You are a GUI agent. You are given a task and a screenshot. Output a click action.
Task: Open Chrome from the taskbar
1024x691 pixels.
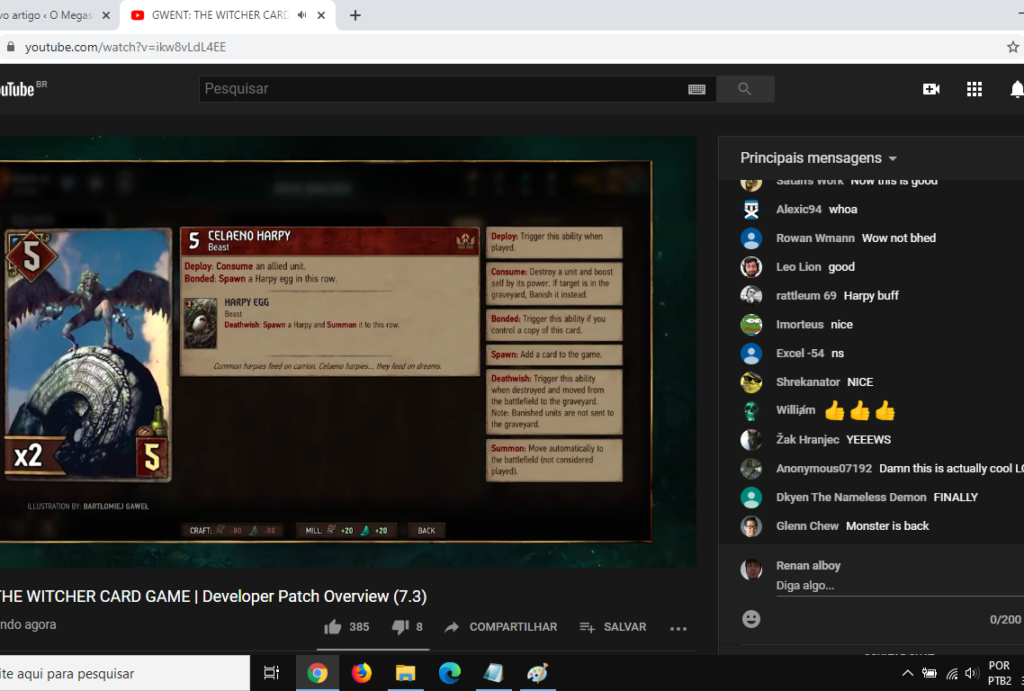point(317,673)
